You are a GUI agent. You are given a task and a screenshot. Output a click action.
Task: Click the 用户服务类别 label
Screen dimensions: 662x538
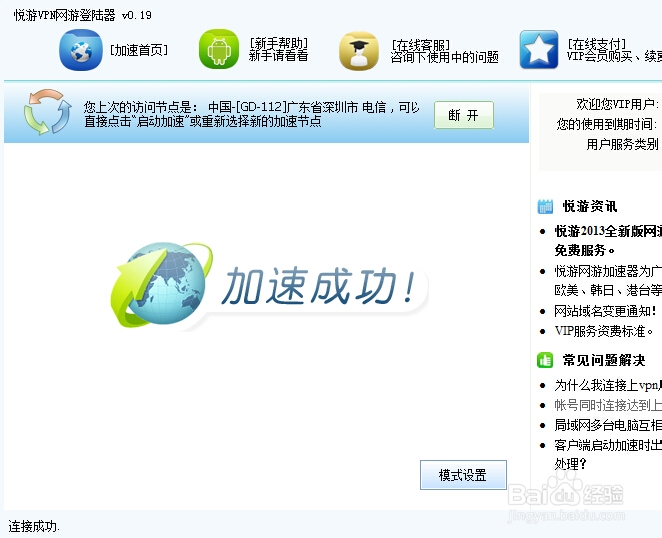pos(622,144)
